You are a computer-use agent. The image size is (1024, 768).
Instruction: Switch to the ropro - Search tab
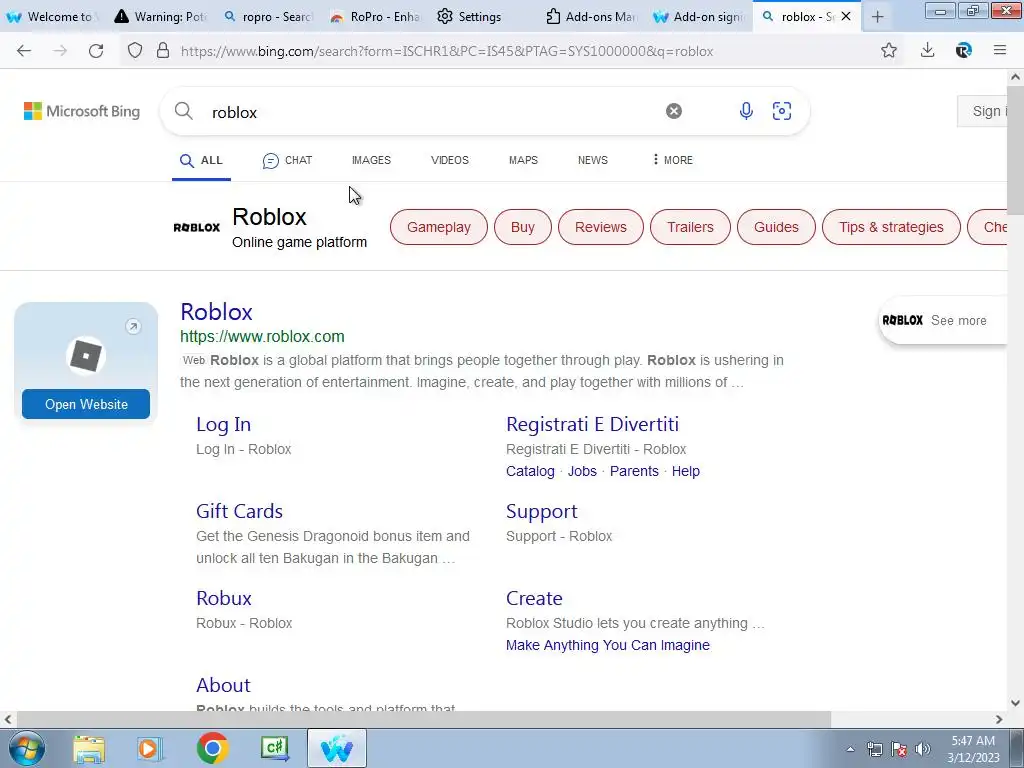[268, 17]
